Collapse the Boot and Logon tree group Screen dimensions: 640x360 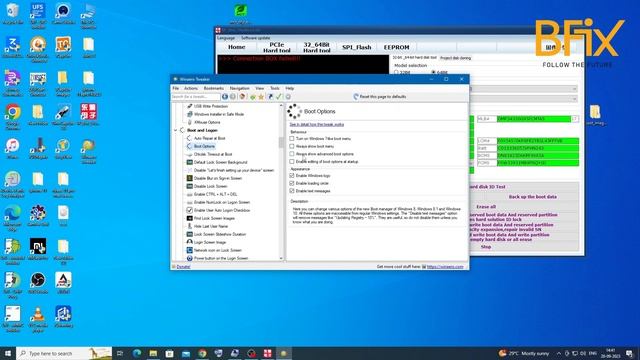(x=176, y=130)
